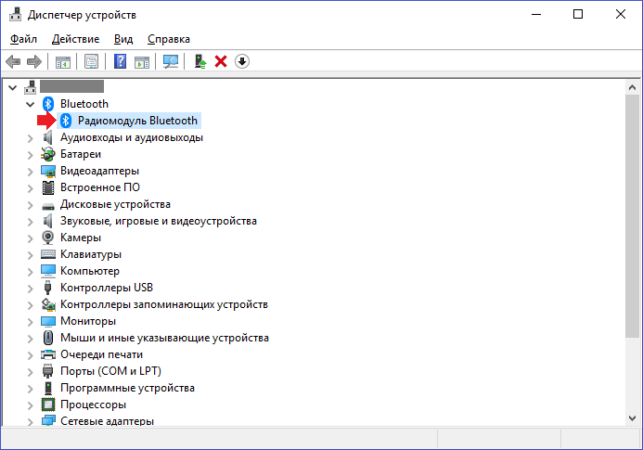Viewport: 643px width, 450px height.
Task: Click the Back arrow toolbar button
Action: 13,62
